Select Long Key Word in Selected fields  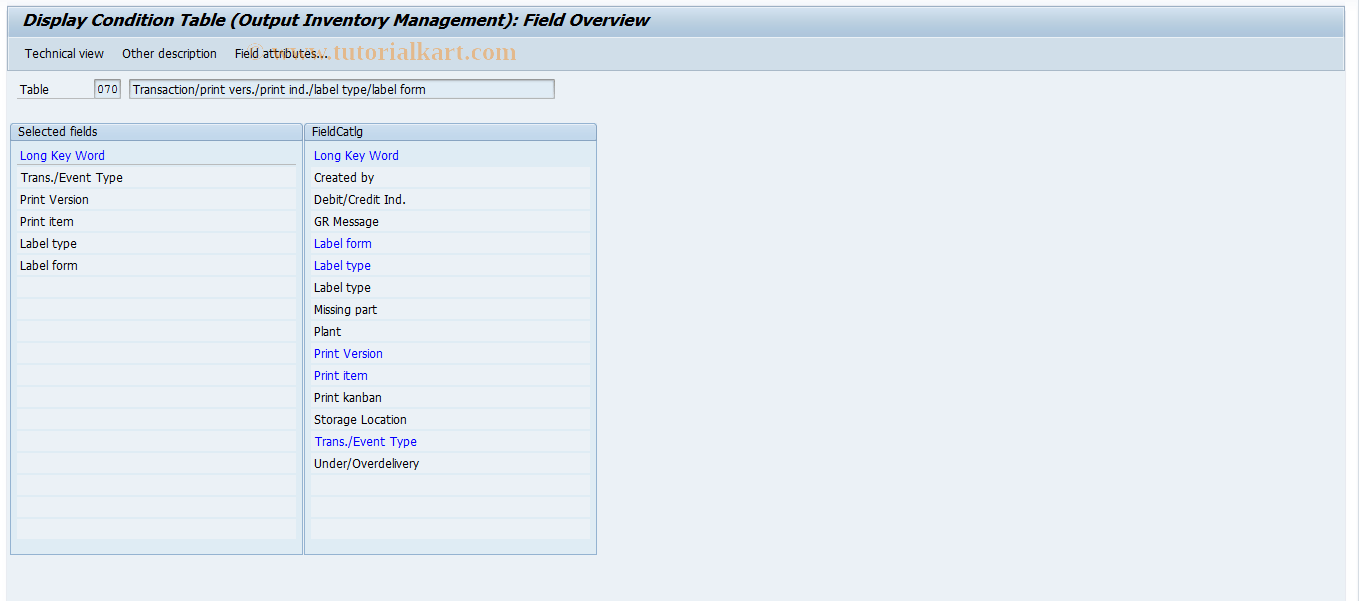click(62, 155)
